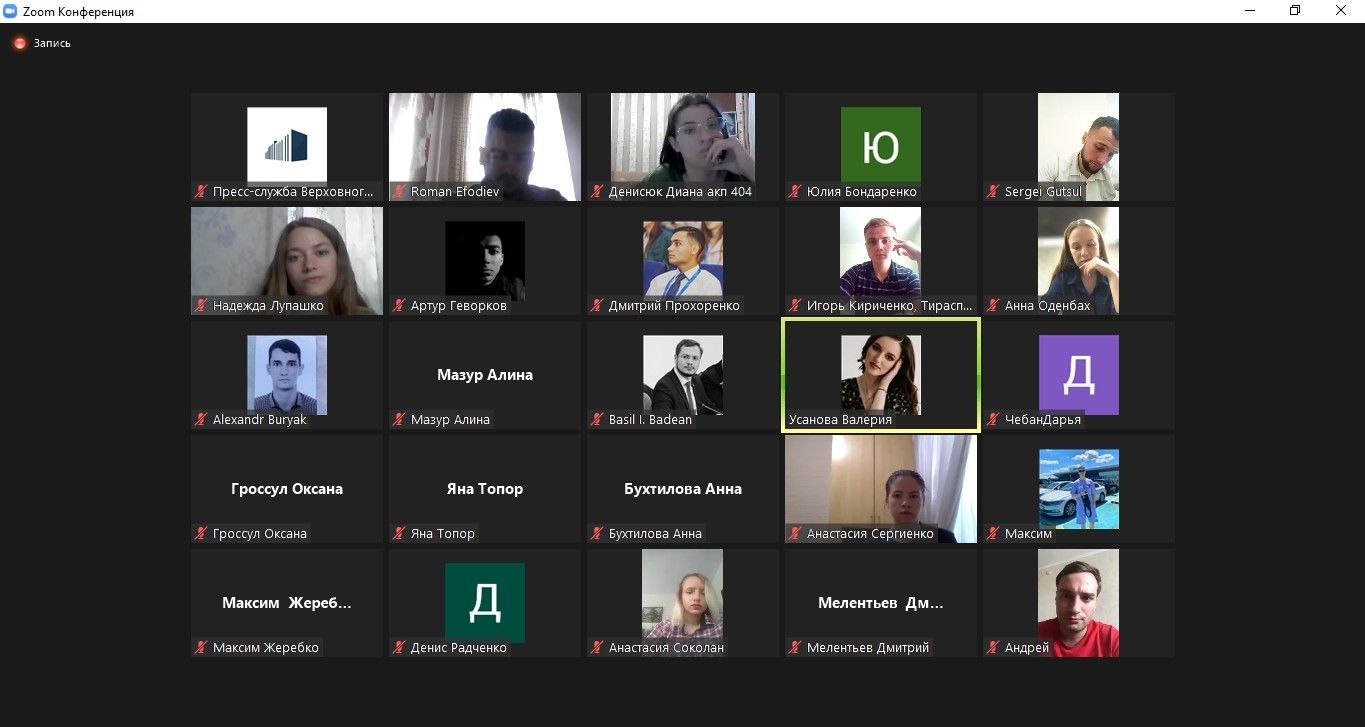Click muted mic icon beside Надежда Лупашко
The width and height of the screenshot is (1365, 727).
201,305
